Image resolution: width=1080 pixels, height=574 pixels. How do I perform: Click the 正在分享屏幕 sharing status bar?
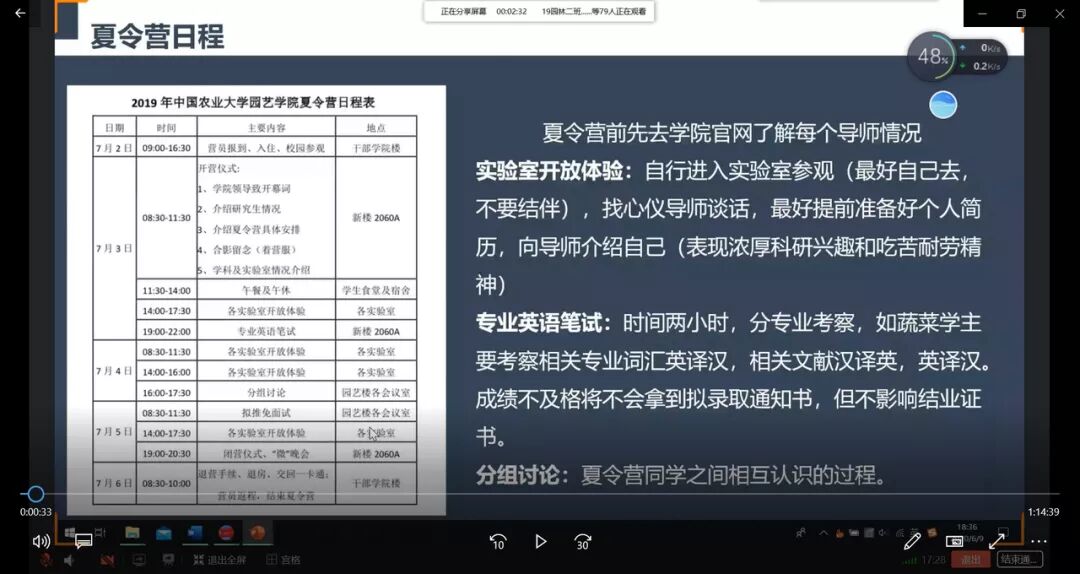pyautogui.click(x=539, y=12)
